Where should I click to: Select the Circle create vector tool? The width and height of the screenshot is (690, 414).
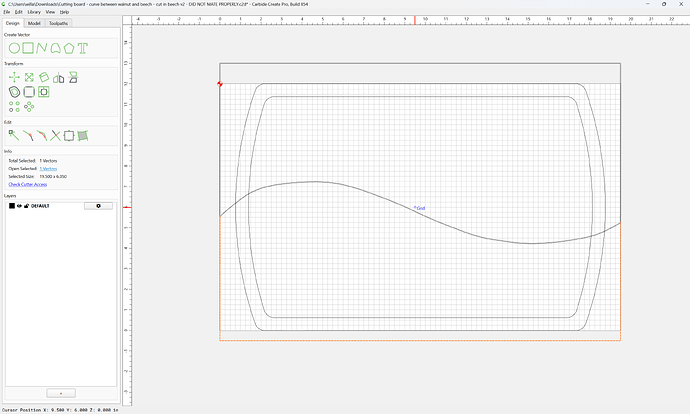click(x=14, y=48)
